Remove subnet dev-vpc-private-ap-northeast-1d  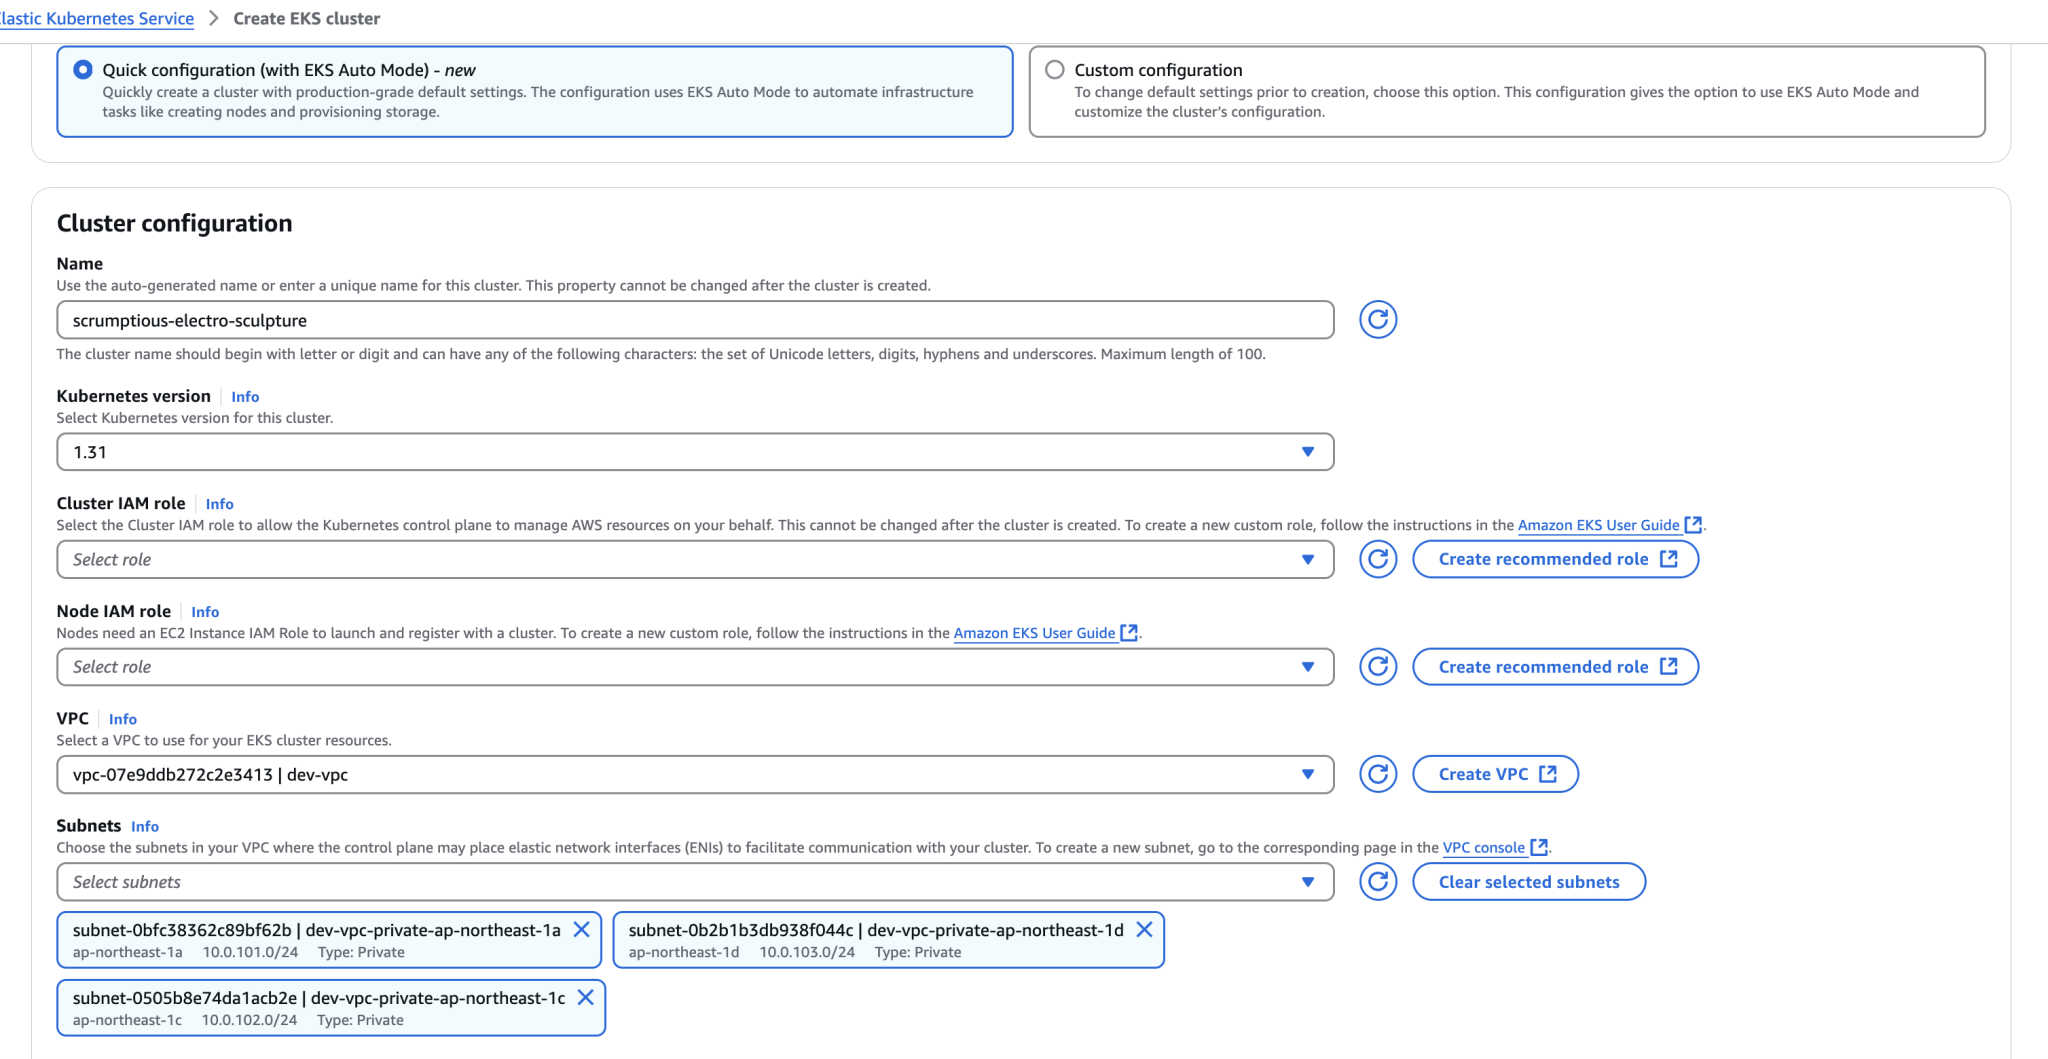click(x=1144, y=930)
